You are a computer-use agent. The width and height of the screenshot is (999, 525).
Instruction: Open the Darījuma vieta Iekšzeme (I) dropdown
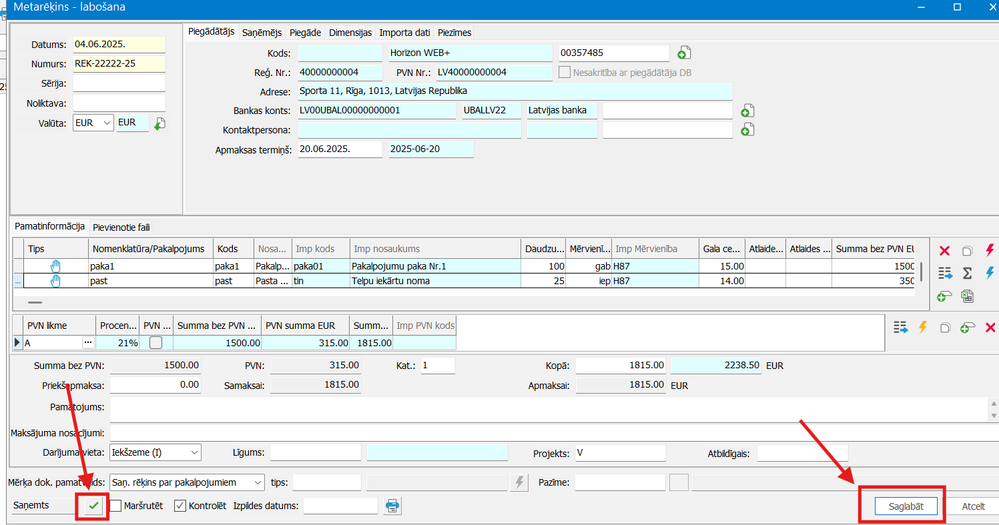point(155,453)
